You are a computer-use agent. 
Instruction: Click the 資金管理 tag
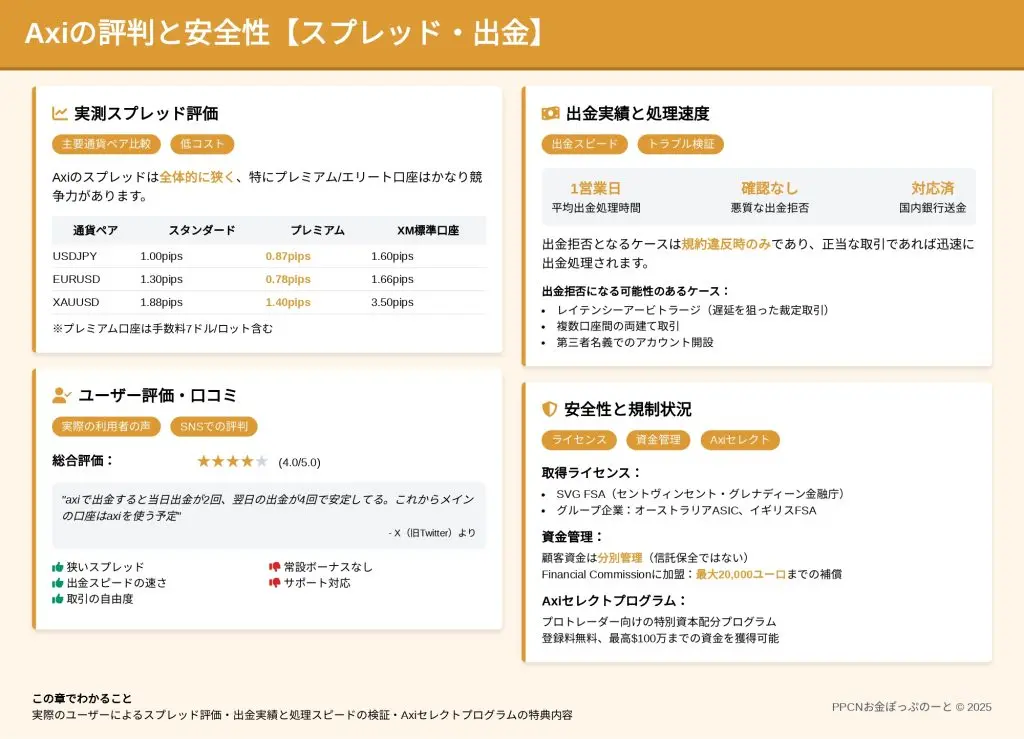point(657,440)
